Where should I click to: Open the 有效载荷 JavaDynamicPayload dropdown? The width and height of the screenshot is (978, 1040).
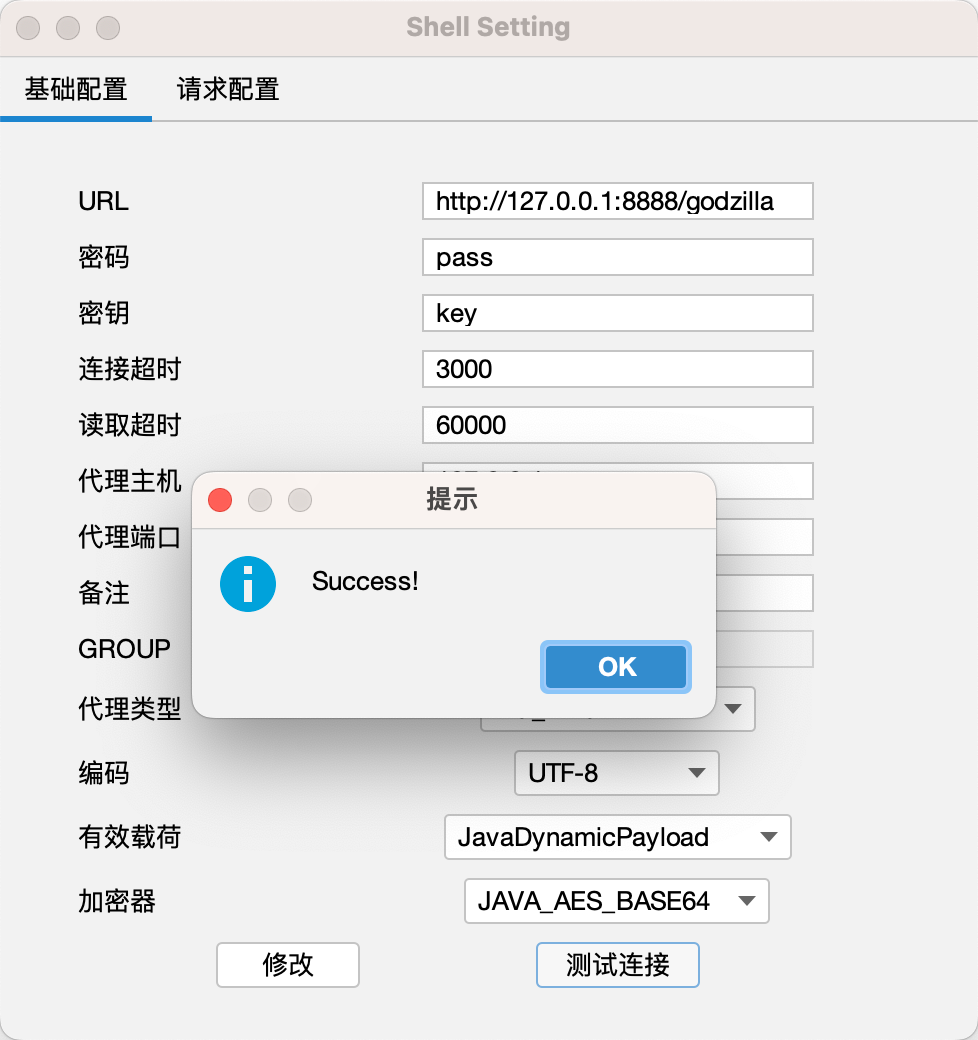click(x=617, y=837)
